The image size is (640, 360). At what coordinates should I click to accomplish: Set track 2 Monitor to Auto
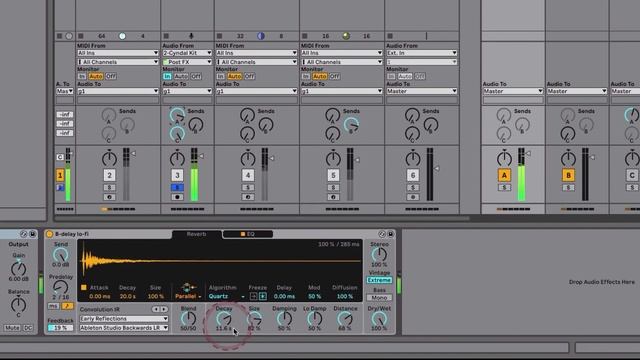click(x=96, y=76)
